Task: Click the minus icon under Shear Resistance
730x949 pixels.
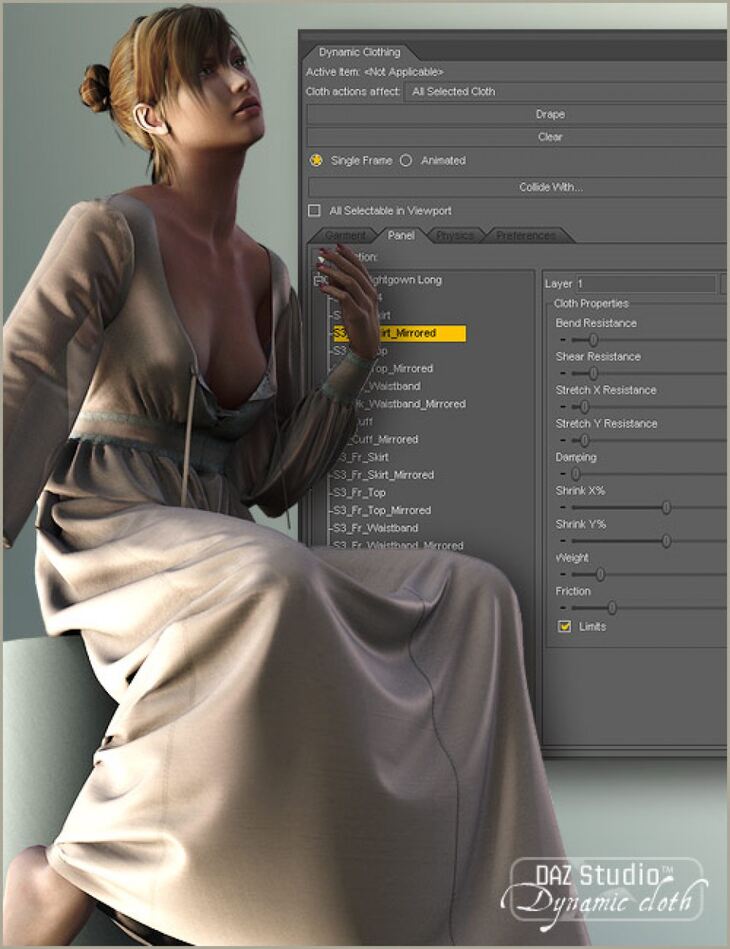Action: pos(563,374)
